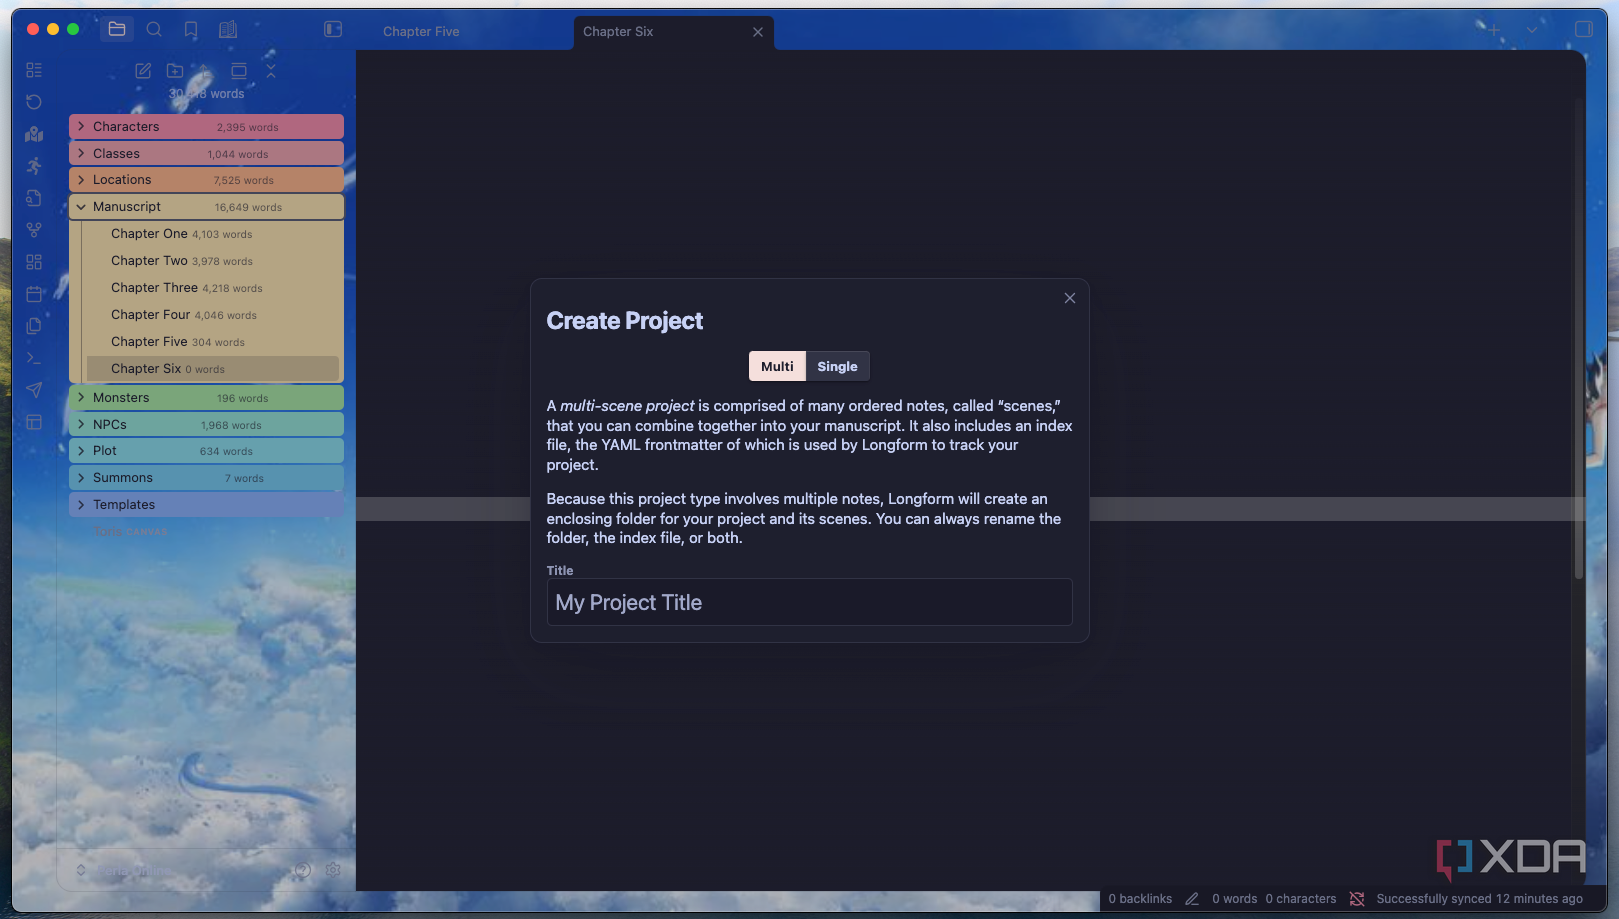Toggle editing mode pencil in status bar

[x=1192, y=899]
